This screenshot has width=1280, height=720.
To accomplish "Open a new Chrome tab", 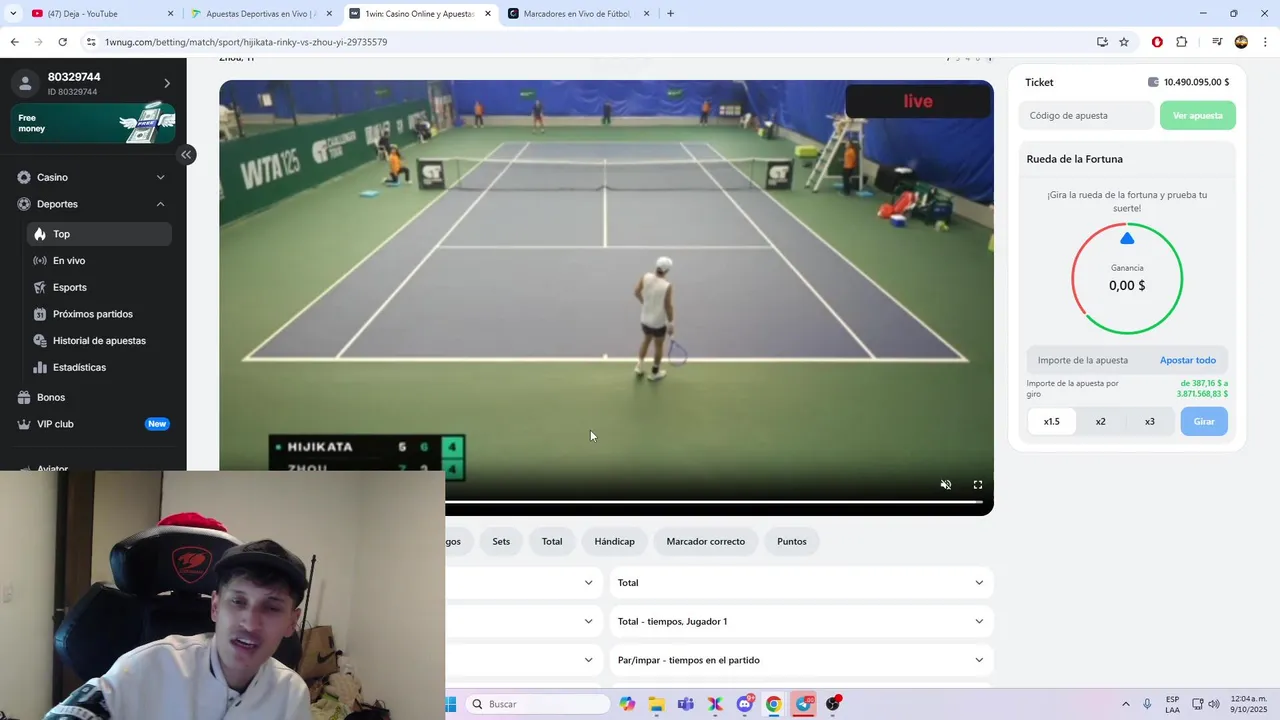I will pos(670,14).
